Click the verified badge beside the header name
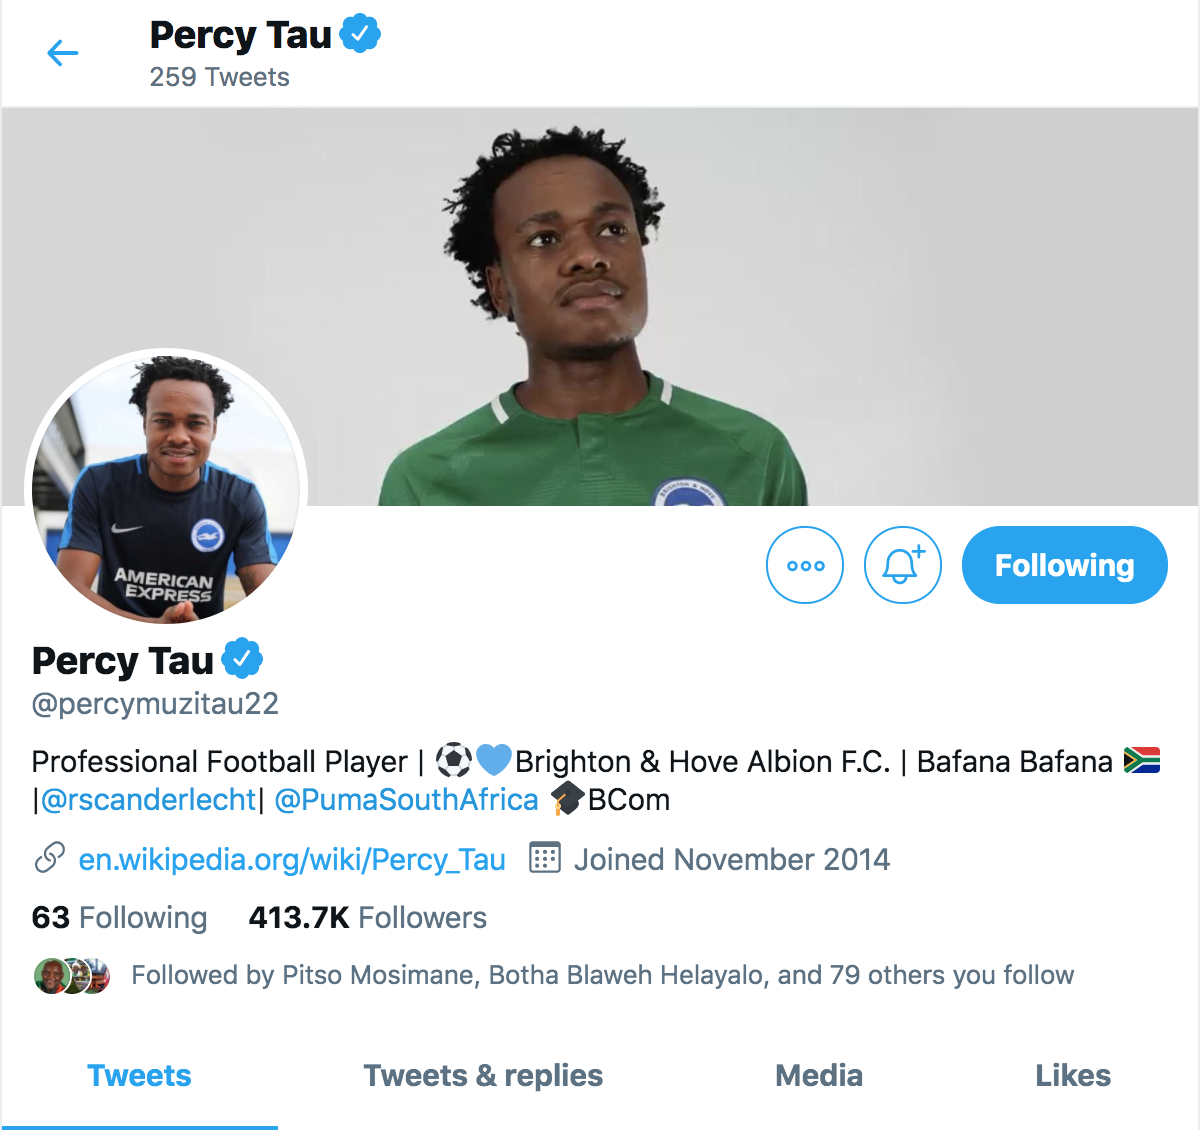 [x=360, y=34]
